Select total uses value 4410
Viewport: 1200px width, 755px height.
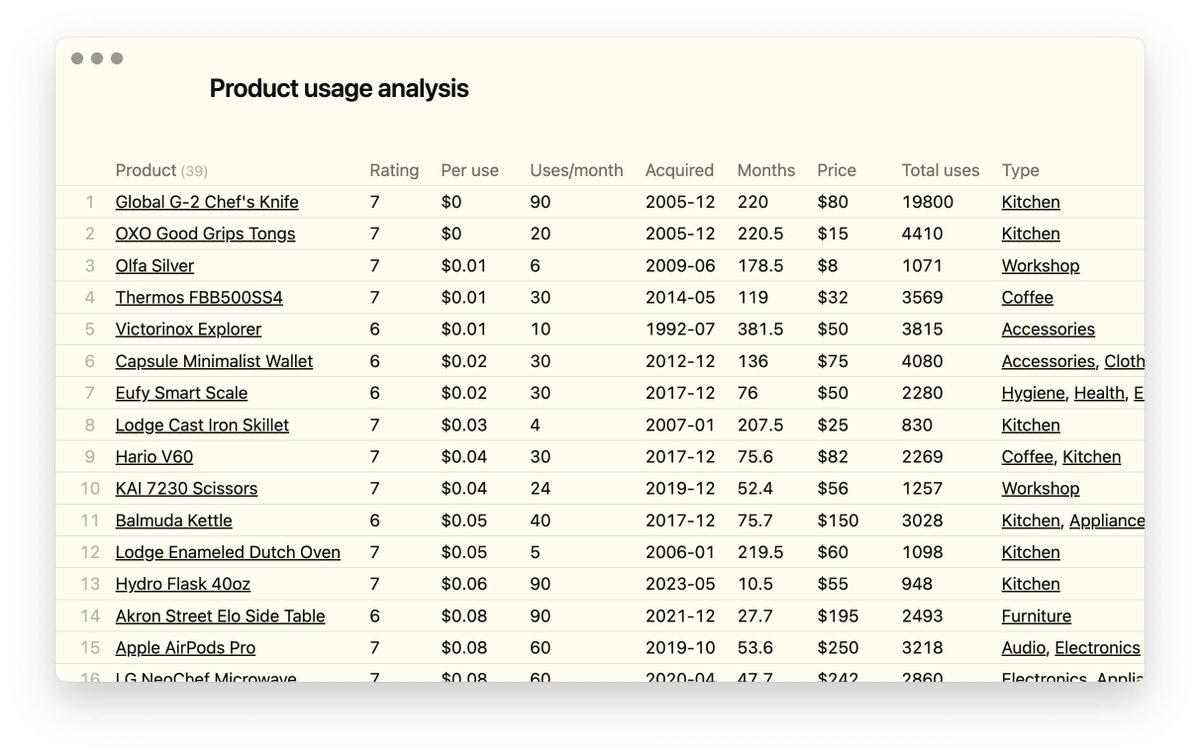point(922,234)
